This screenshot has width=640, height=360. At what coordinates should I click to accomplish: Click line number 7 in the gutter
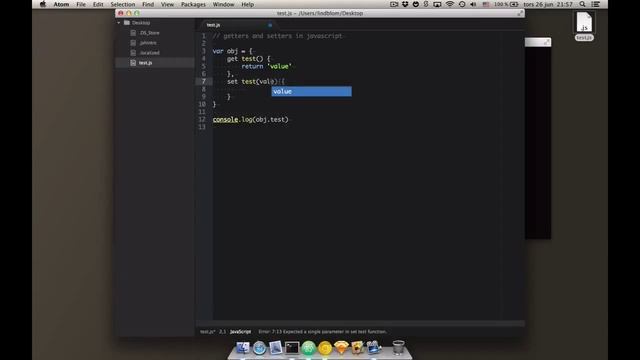[204, 81]
